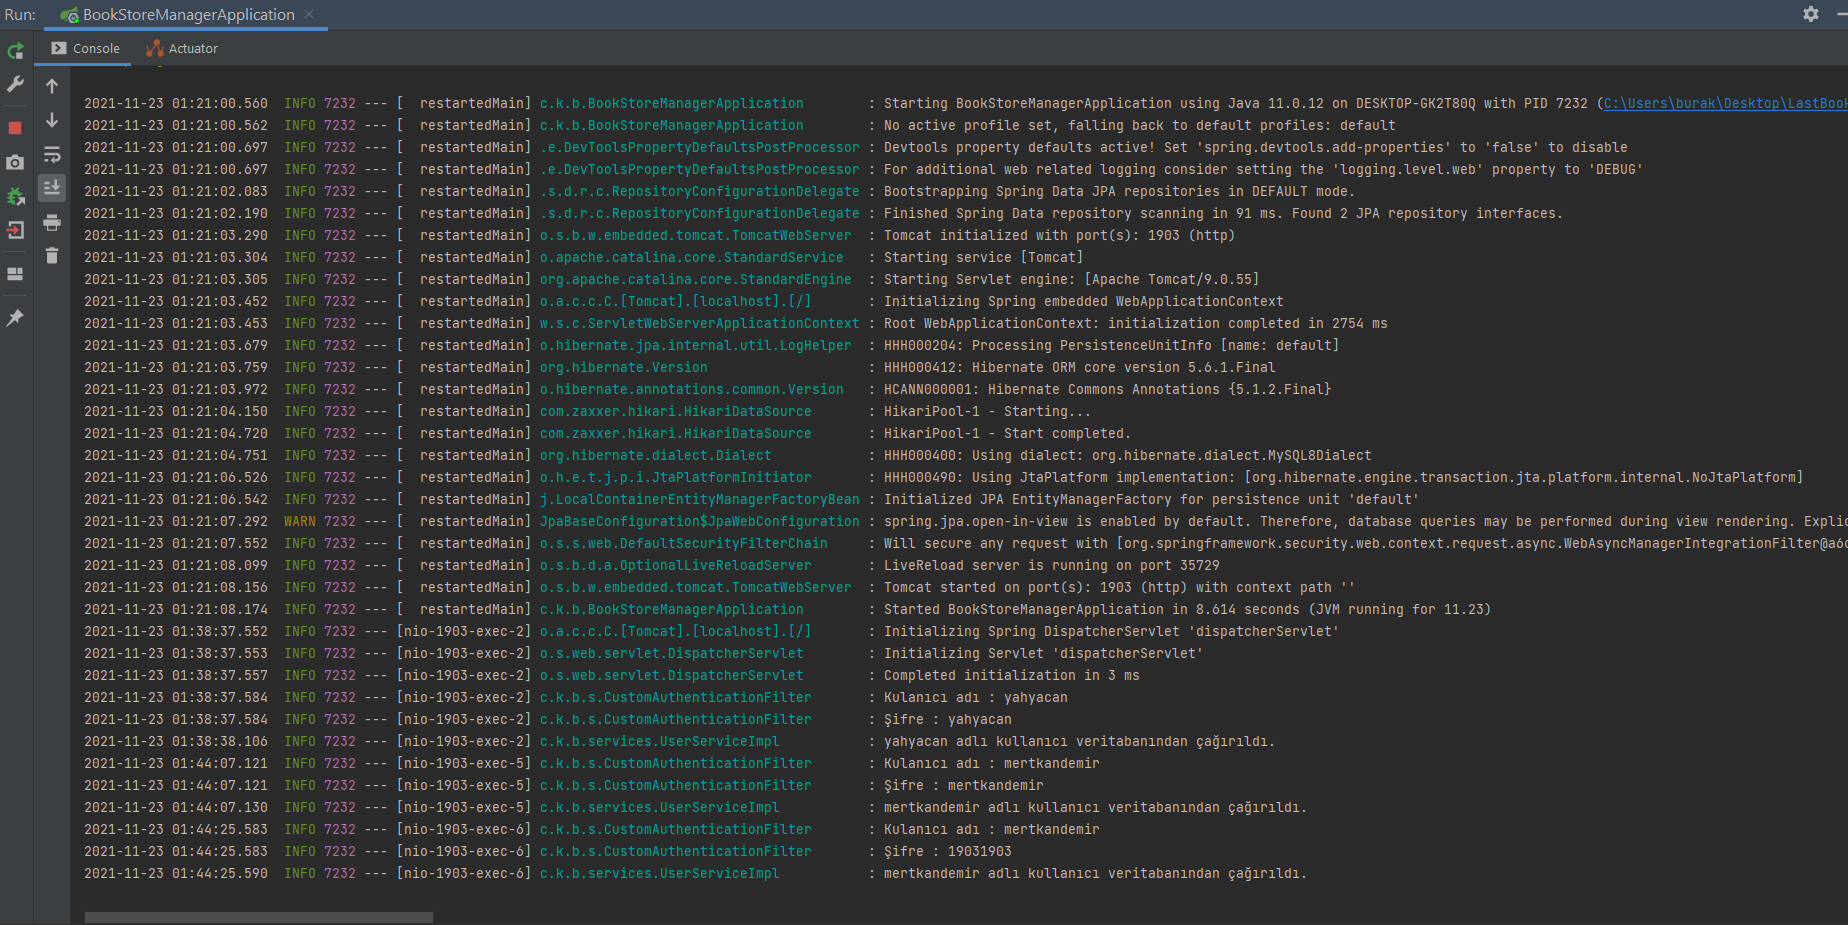Pin the Run tab with the pin icon
The image size is (1848, 925).
[x=15, y=318]
